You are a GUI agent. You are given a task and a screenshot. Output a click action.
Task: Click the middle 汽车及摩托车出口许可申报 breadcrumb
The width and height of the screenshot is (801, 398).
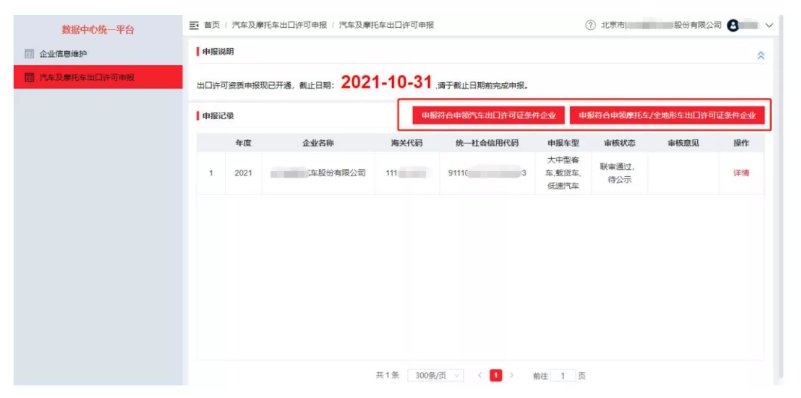click(279, 25)
